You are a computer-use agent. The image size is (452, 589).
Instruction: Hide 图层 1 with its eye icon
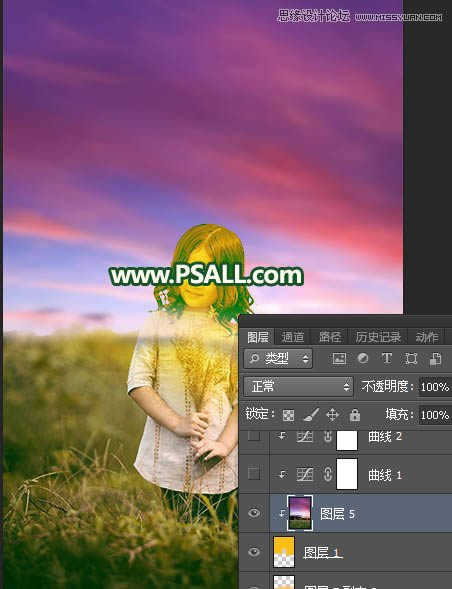254,552
